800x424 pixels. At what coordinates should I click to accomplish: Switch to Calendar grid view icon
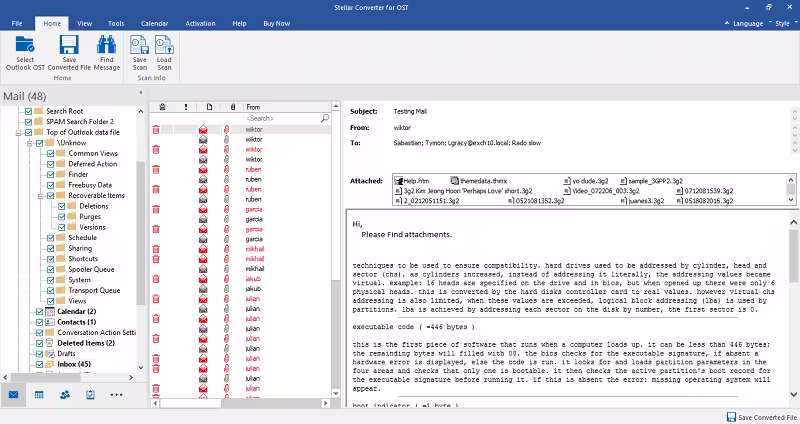[x=39, y=394]
